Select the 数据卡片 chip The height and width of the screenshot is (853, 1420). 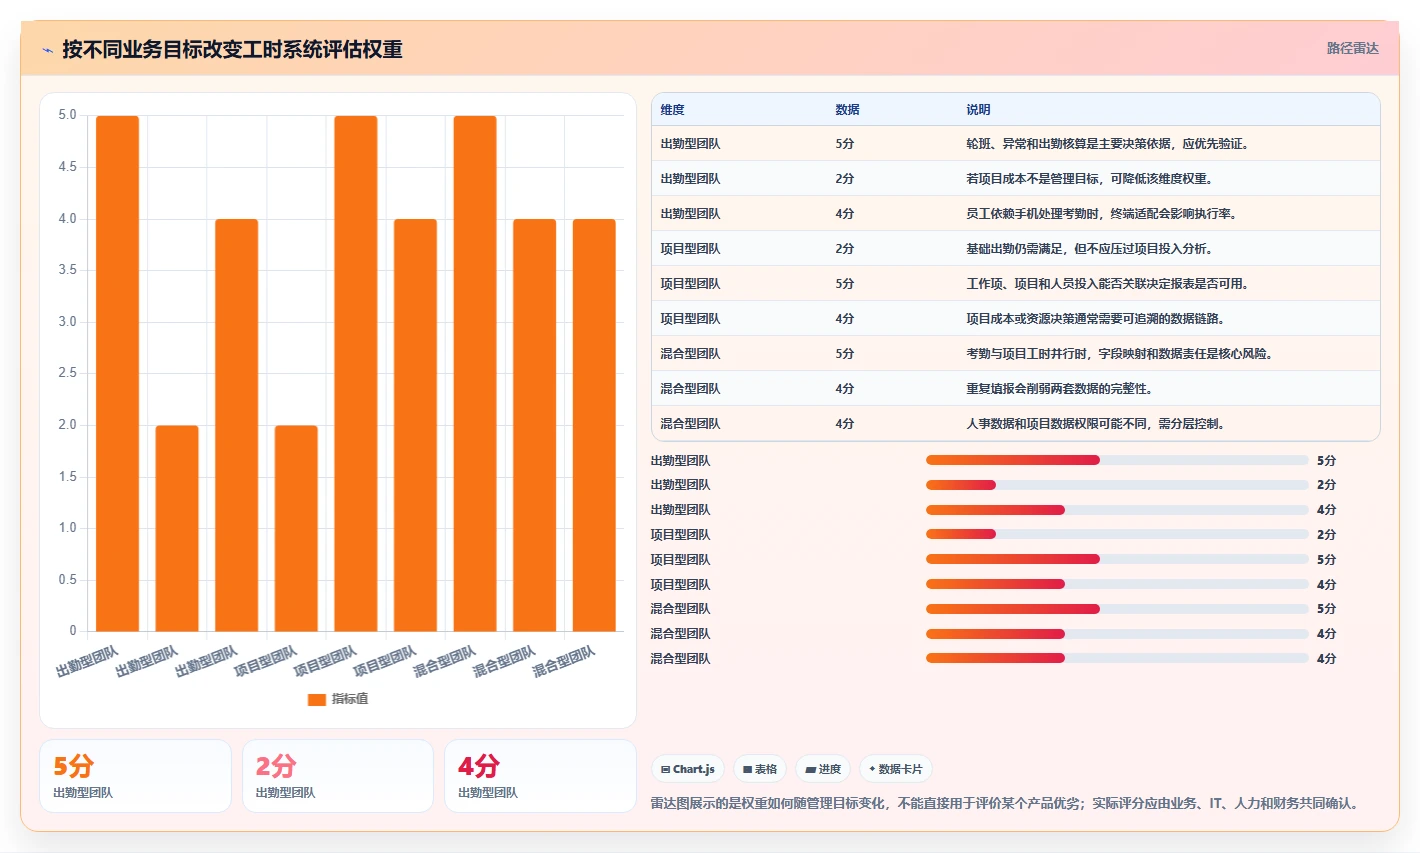(896, 769)
